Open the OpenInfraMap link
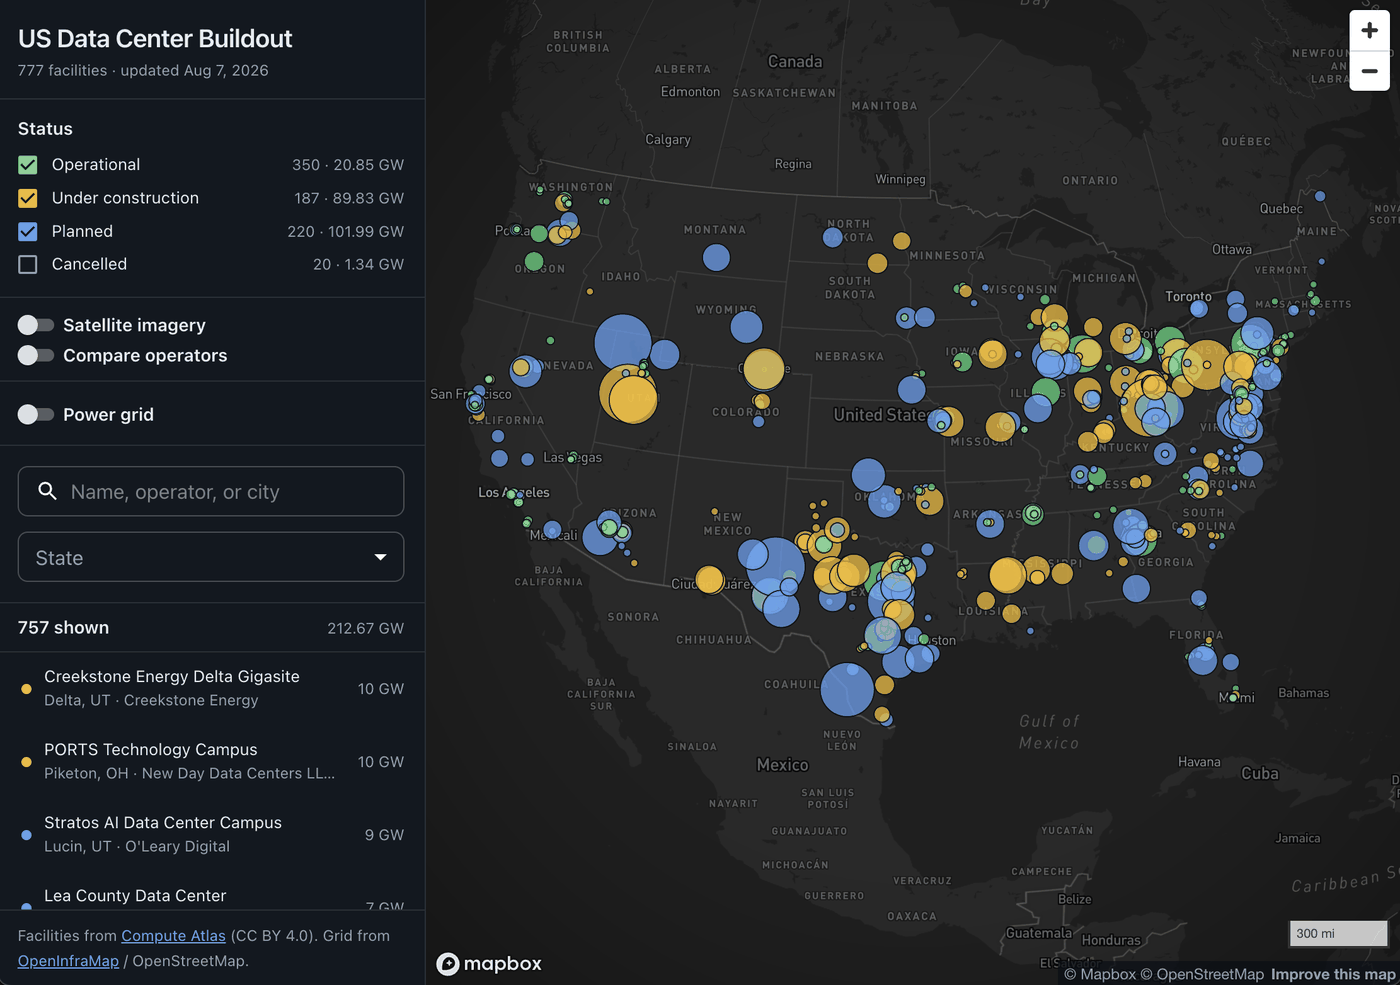Viewport: 1400px width, 985px height. point(68,961)
